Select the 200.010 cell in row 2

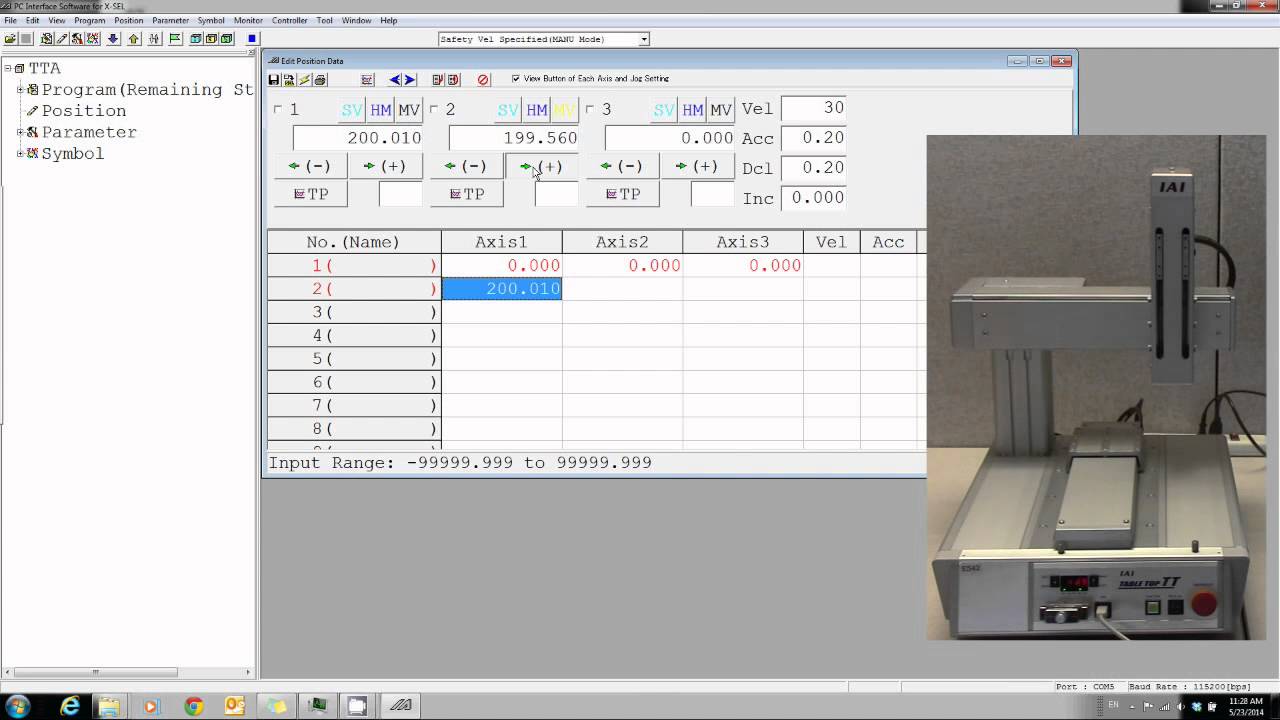pyautogui.click(x=502, y=289)
